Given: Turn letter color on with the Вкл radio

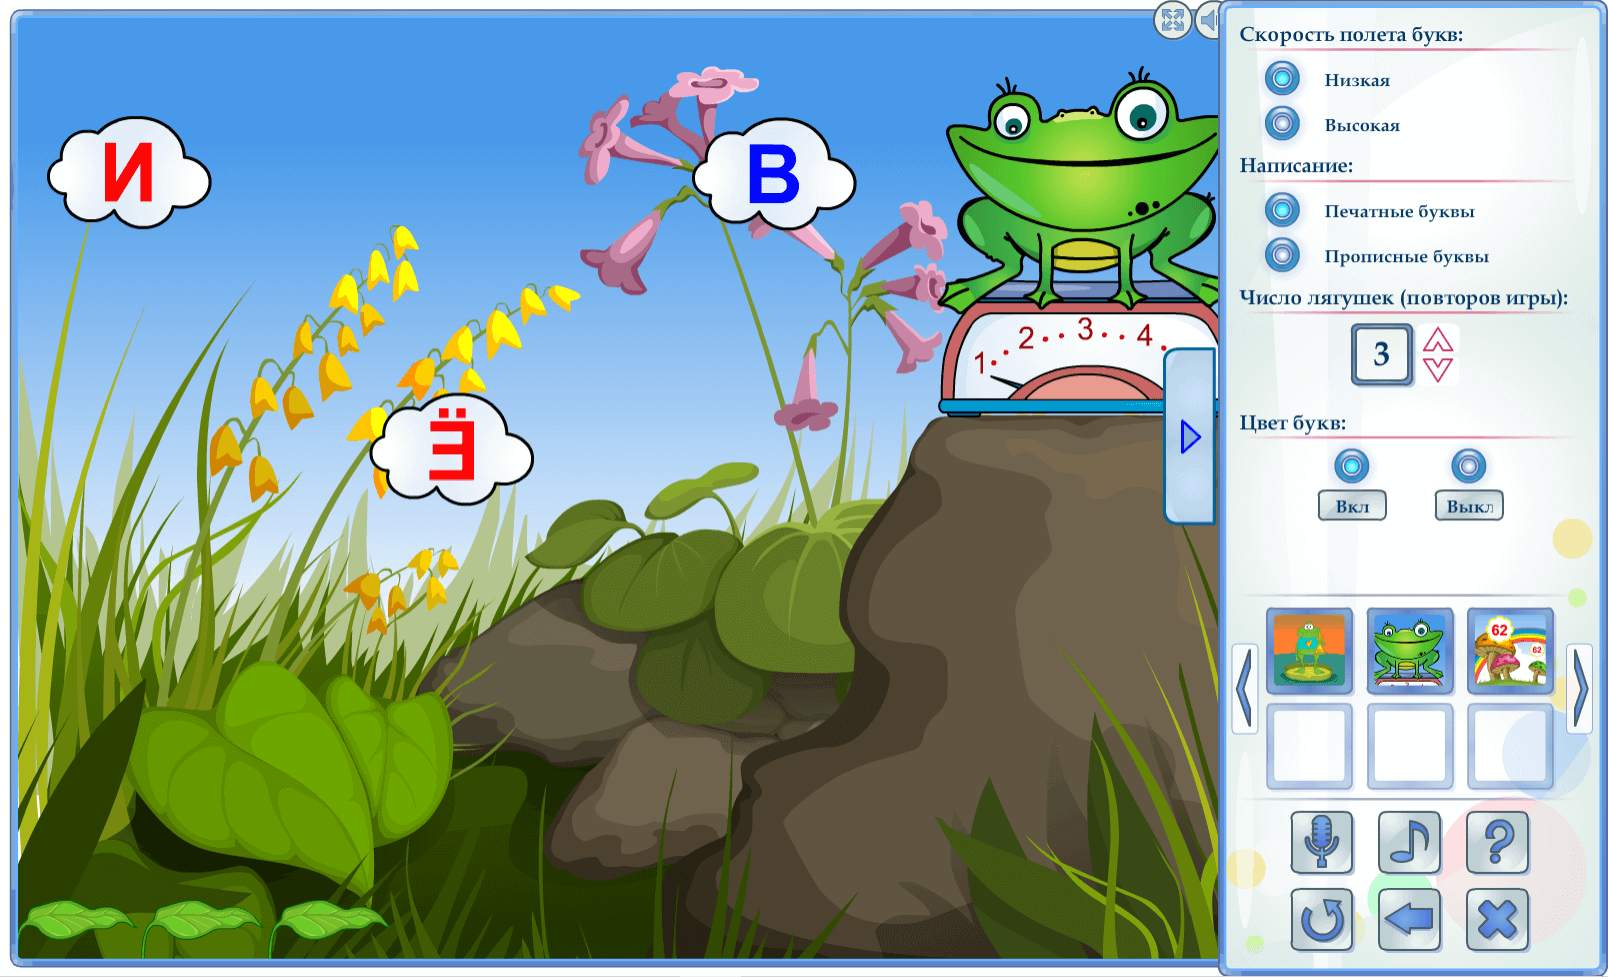Looking at the screenshot, I should coord(1351,466).
